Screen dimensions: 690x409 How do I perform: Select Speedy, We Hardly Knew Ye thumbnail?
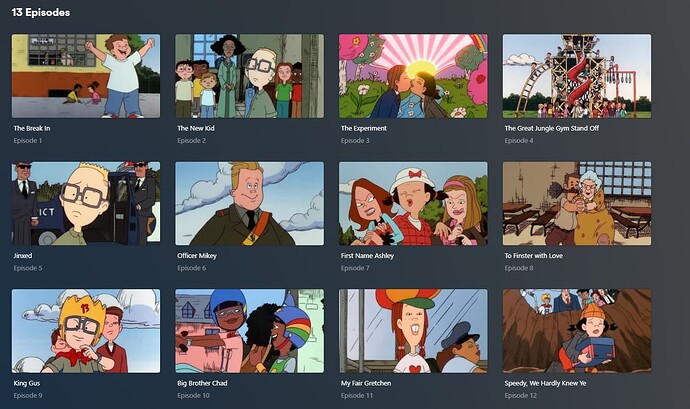[x=577, y=331]
